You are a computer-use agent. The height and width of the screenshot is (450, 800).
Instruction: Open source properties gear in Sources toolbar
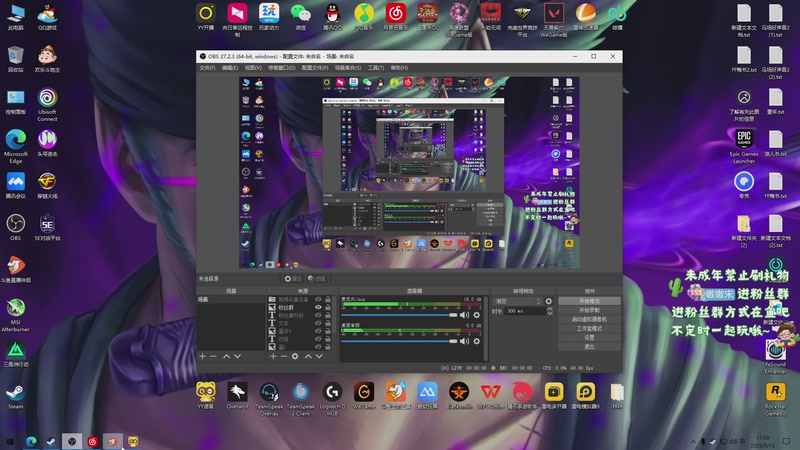tap(295, 356)
